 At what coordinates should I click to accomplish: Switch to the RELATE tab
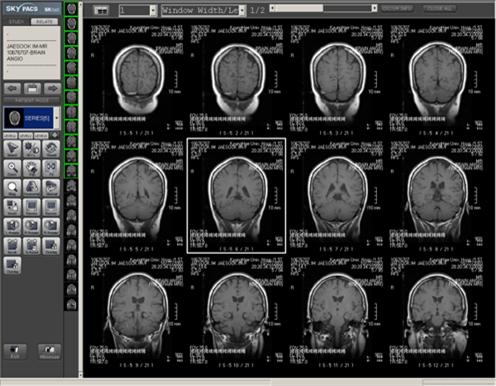[x=44, y=22]
